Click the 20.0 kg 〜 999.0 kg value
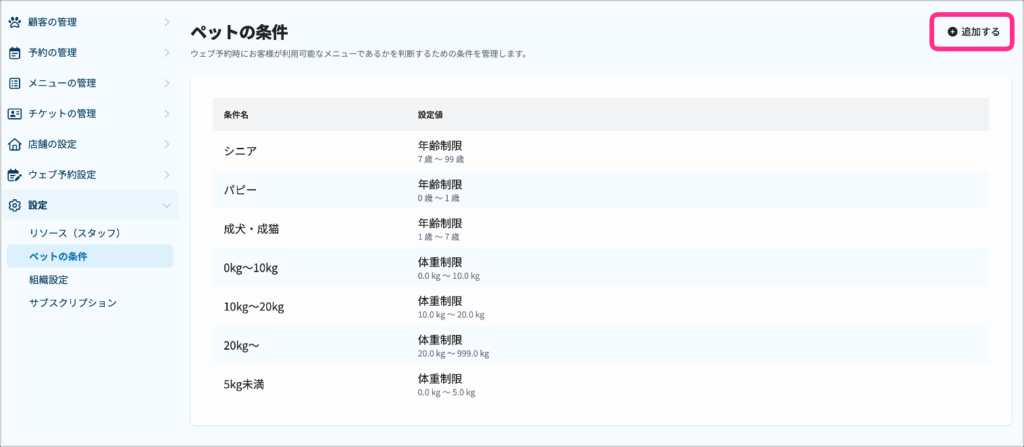Screen dimensions: 1024x447 tap(453, 354)
